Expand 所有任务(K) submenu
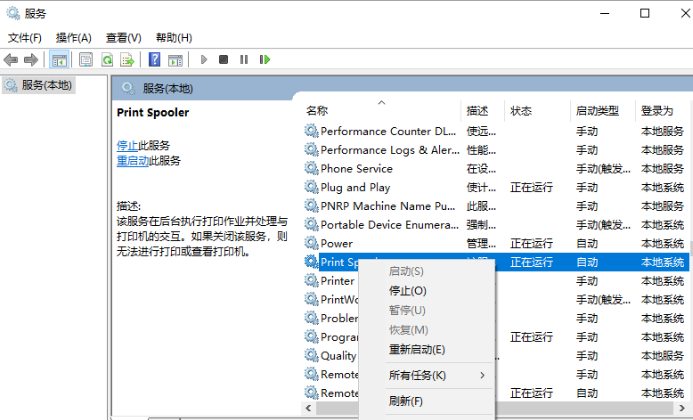The height and width of the screenshot is (420, 693). [426, 375]
